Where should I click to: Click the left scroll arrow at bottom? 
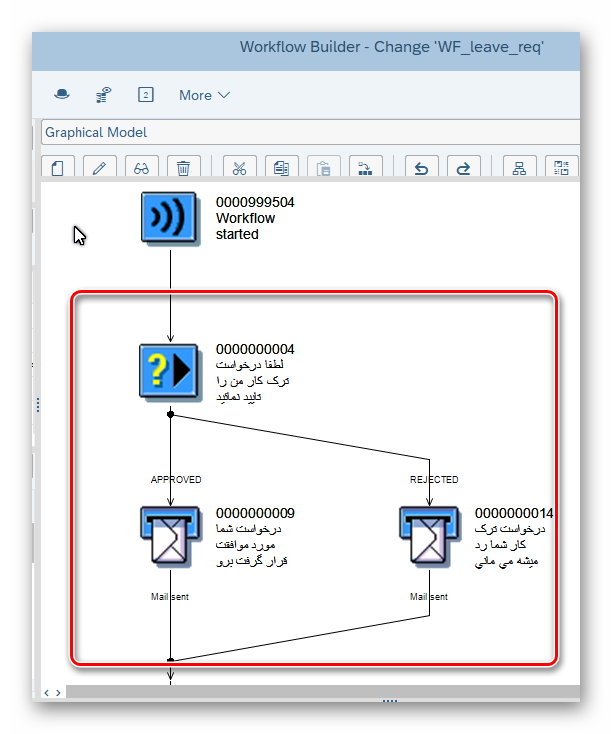click(47, 692)
